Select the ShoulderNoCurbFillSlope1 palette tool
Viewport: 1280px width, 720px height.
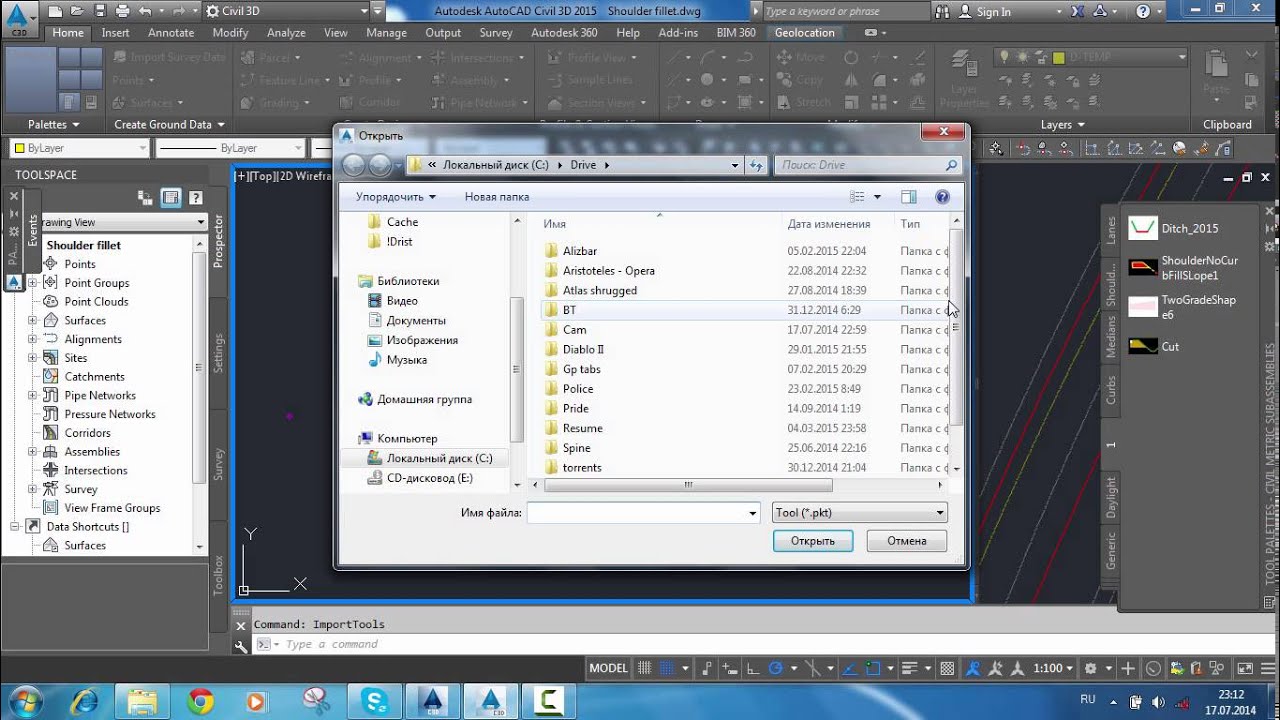coord(1143,267)
